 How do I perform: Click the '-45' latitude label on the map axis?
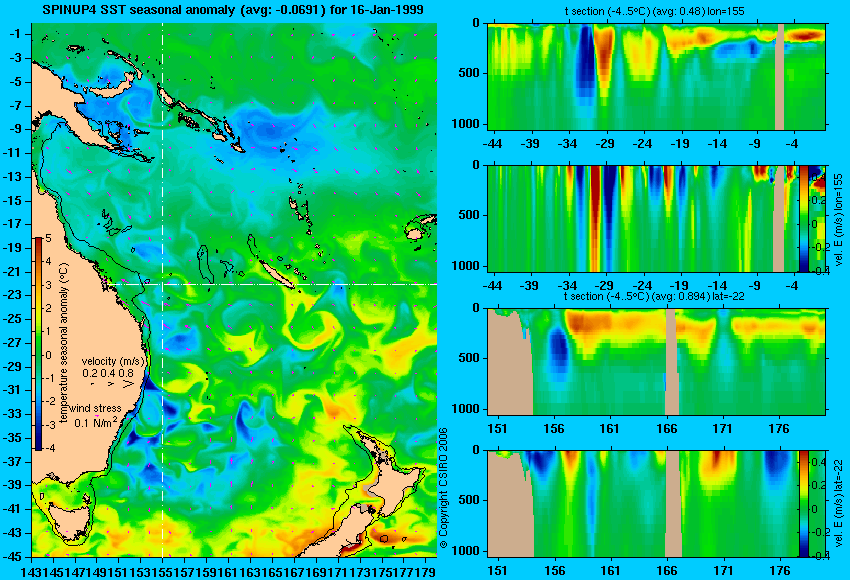tap(12, 556)
